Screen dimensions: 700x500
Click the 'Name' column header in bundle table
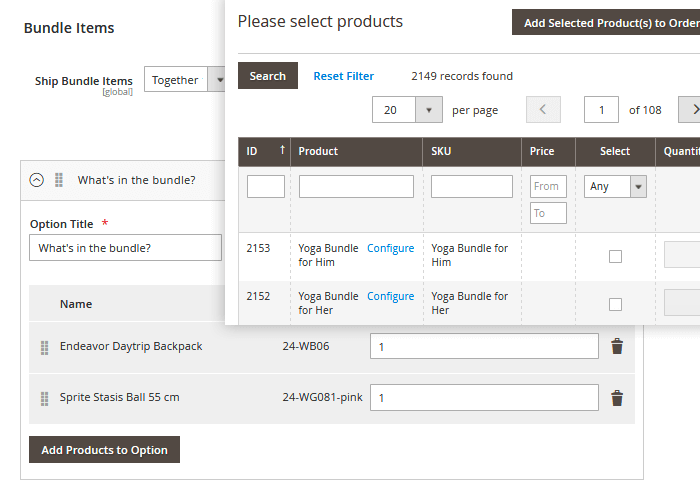pos(76,304)
